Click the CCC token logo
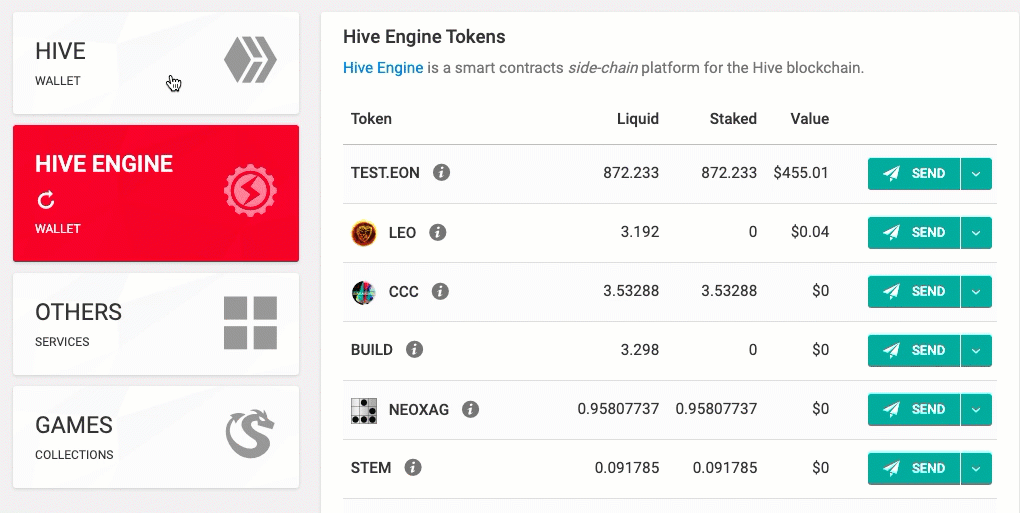1020x513 pixels. click(364, 292)
